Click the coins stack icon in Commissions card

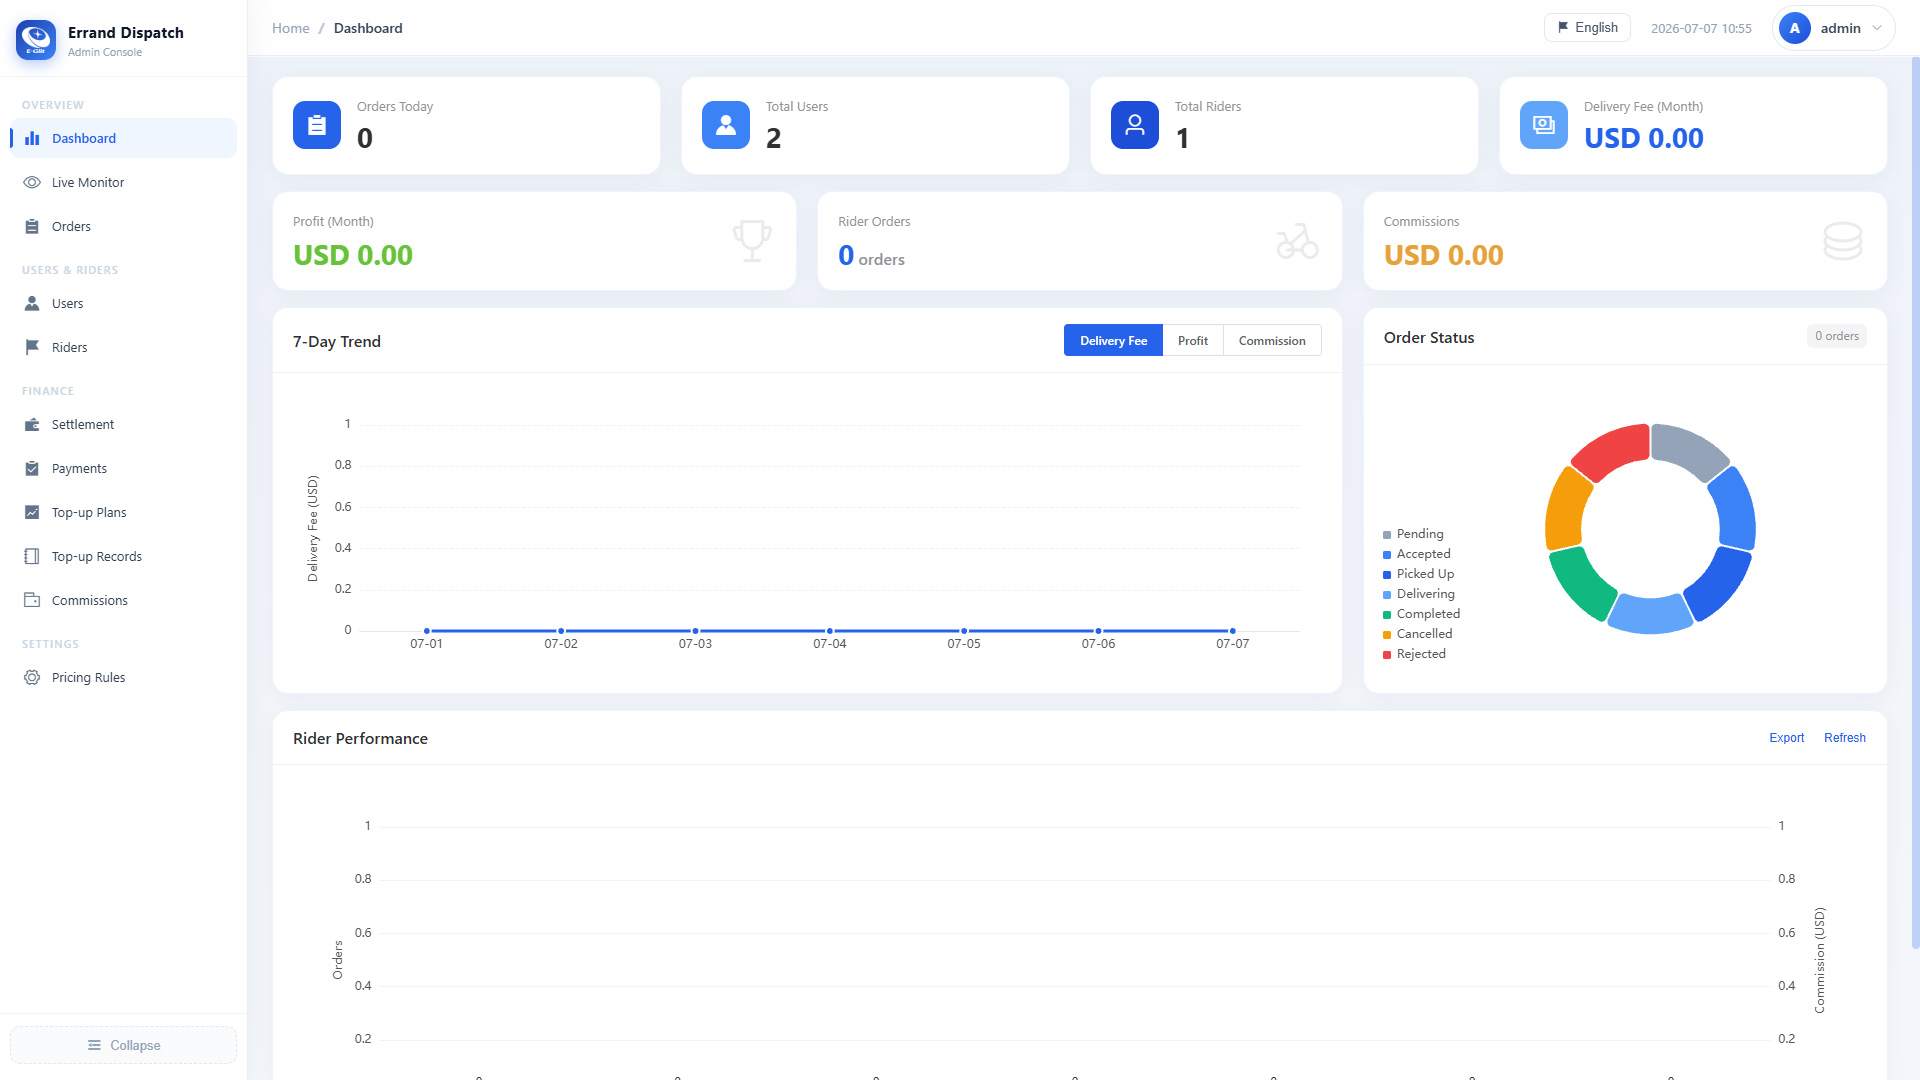click(x=1843, y=241)
